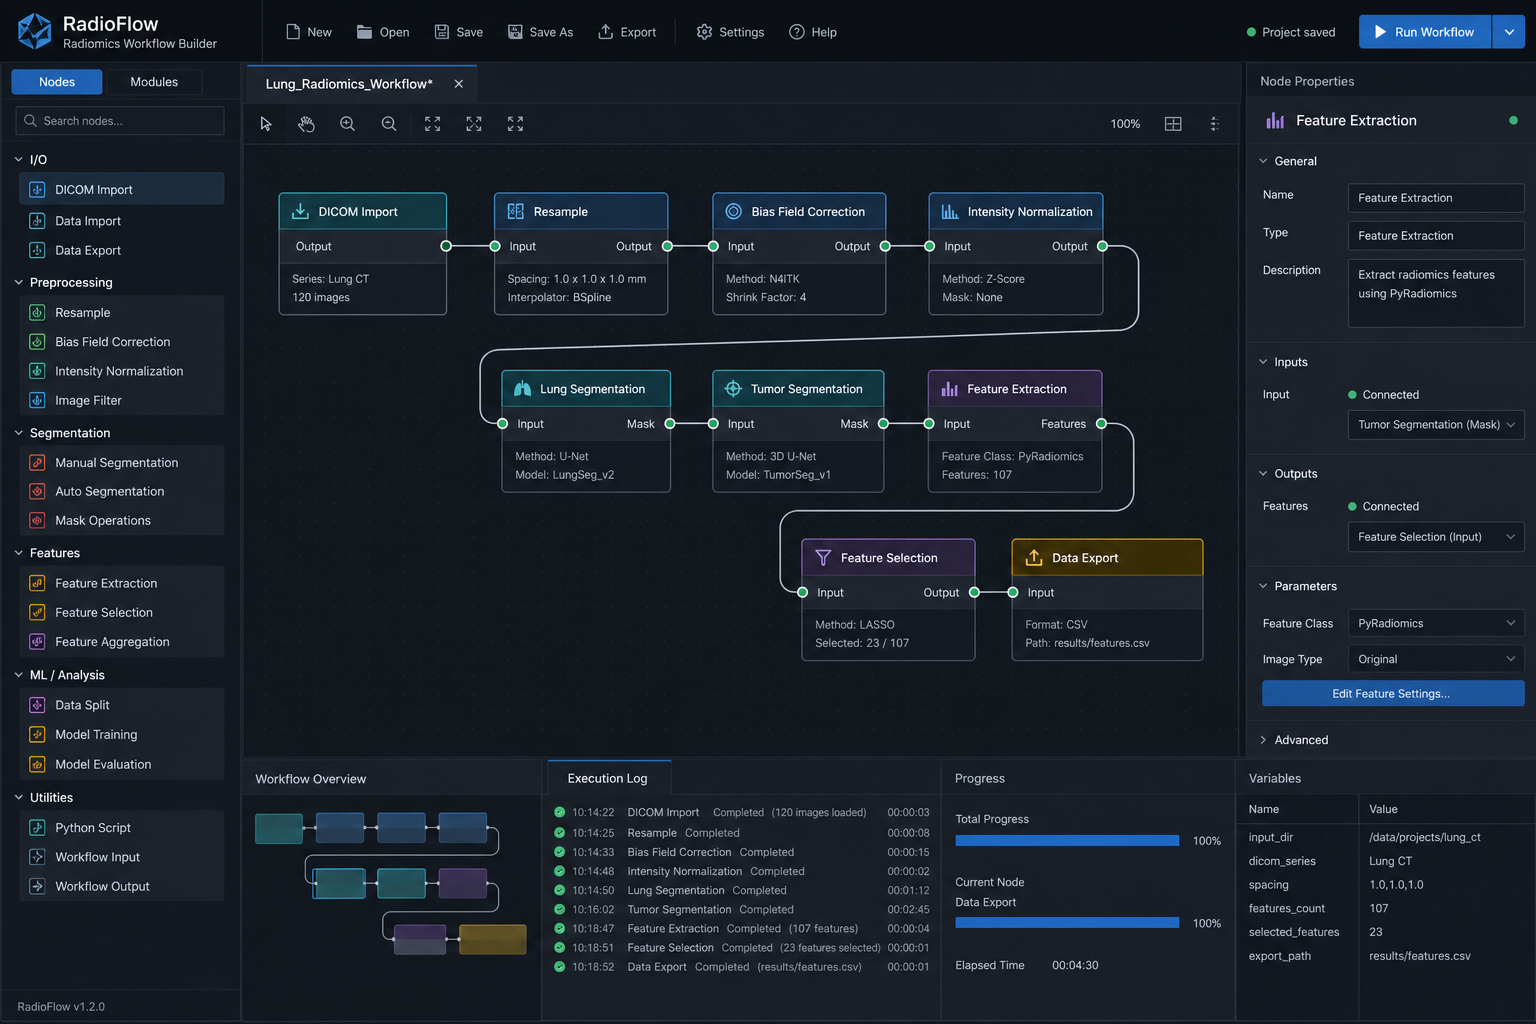Click the Search nodes input field
This screenshot has height=1024, width=1536.
[x=120, y=121]
